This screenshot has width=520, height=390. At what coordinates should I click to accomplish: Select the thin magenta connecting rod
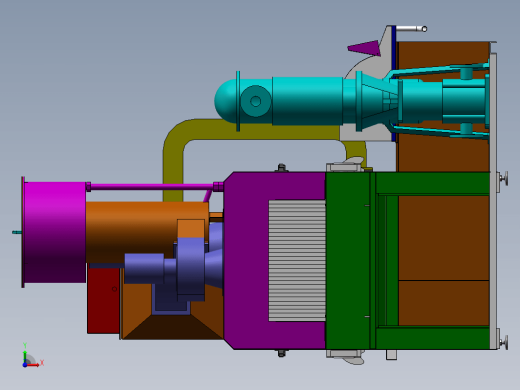152,187
